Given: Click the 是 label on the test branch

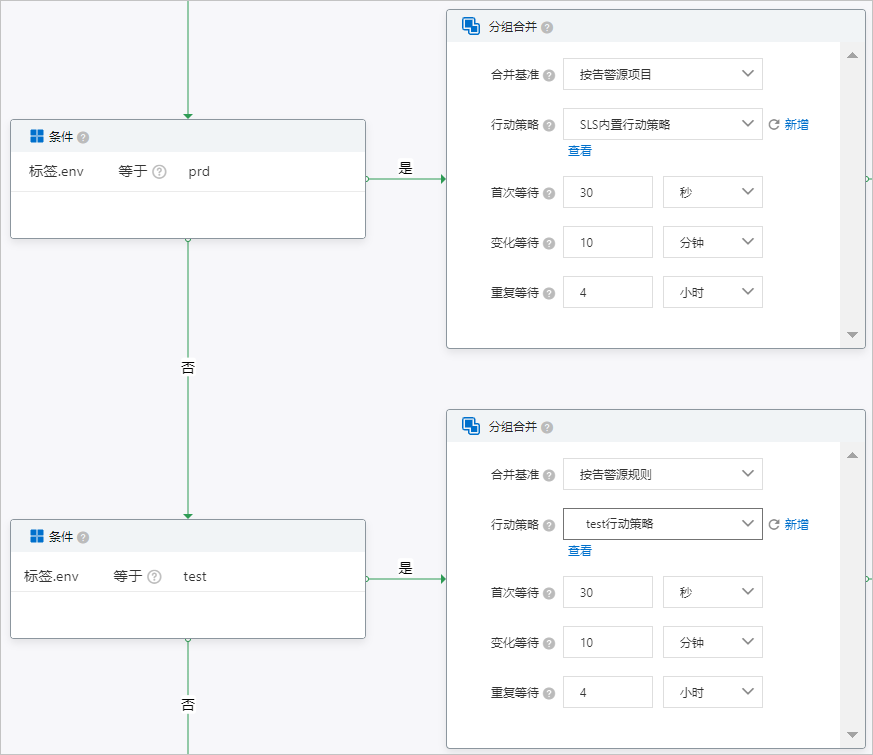Looking at the screenshot, I should pos(405,568).
